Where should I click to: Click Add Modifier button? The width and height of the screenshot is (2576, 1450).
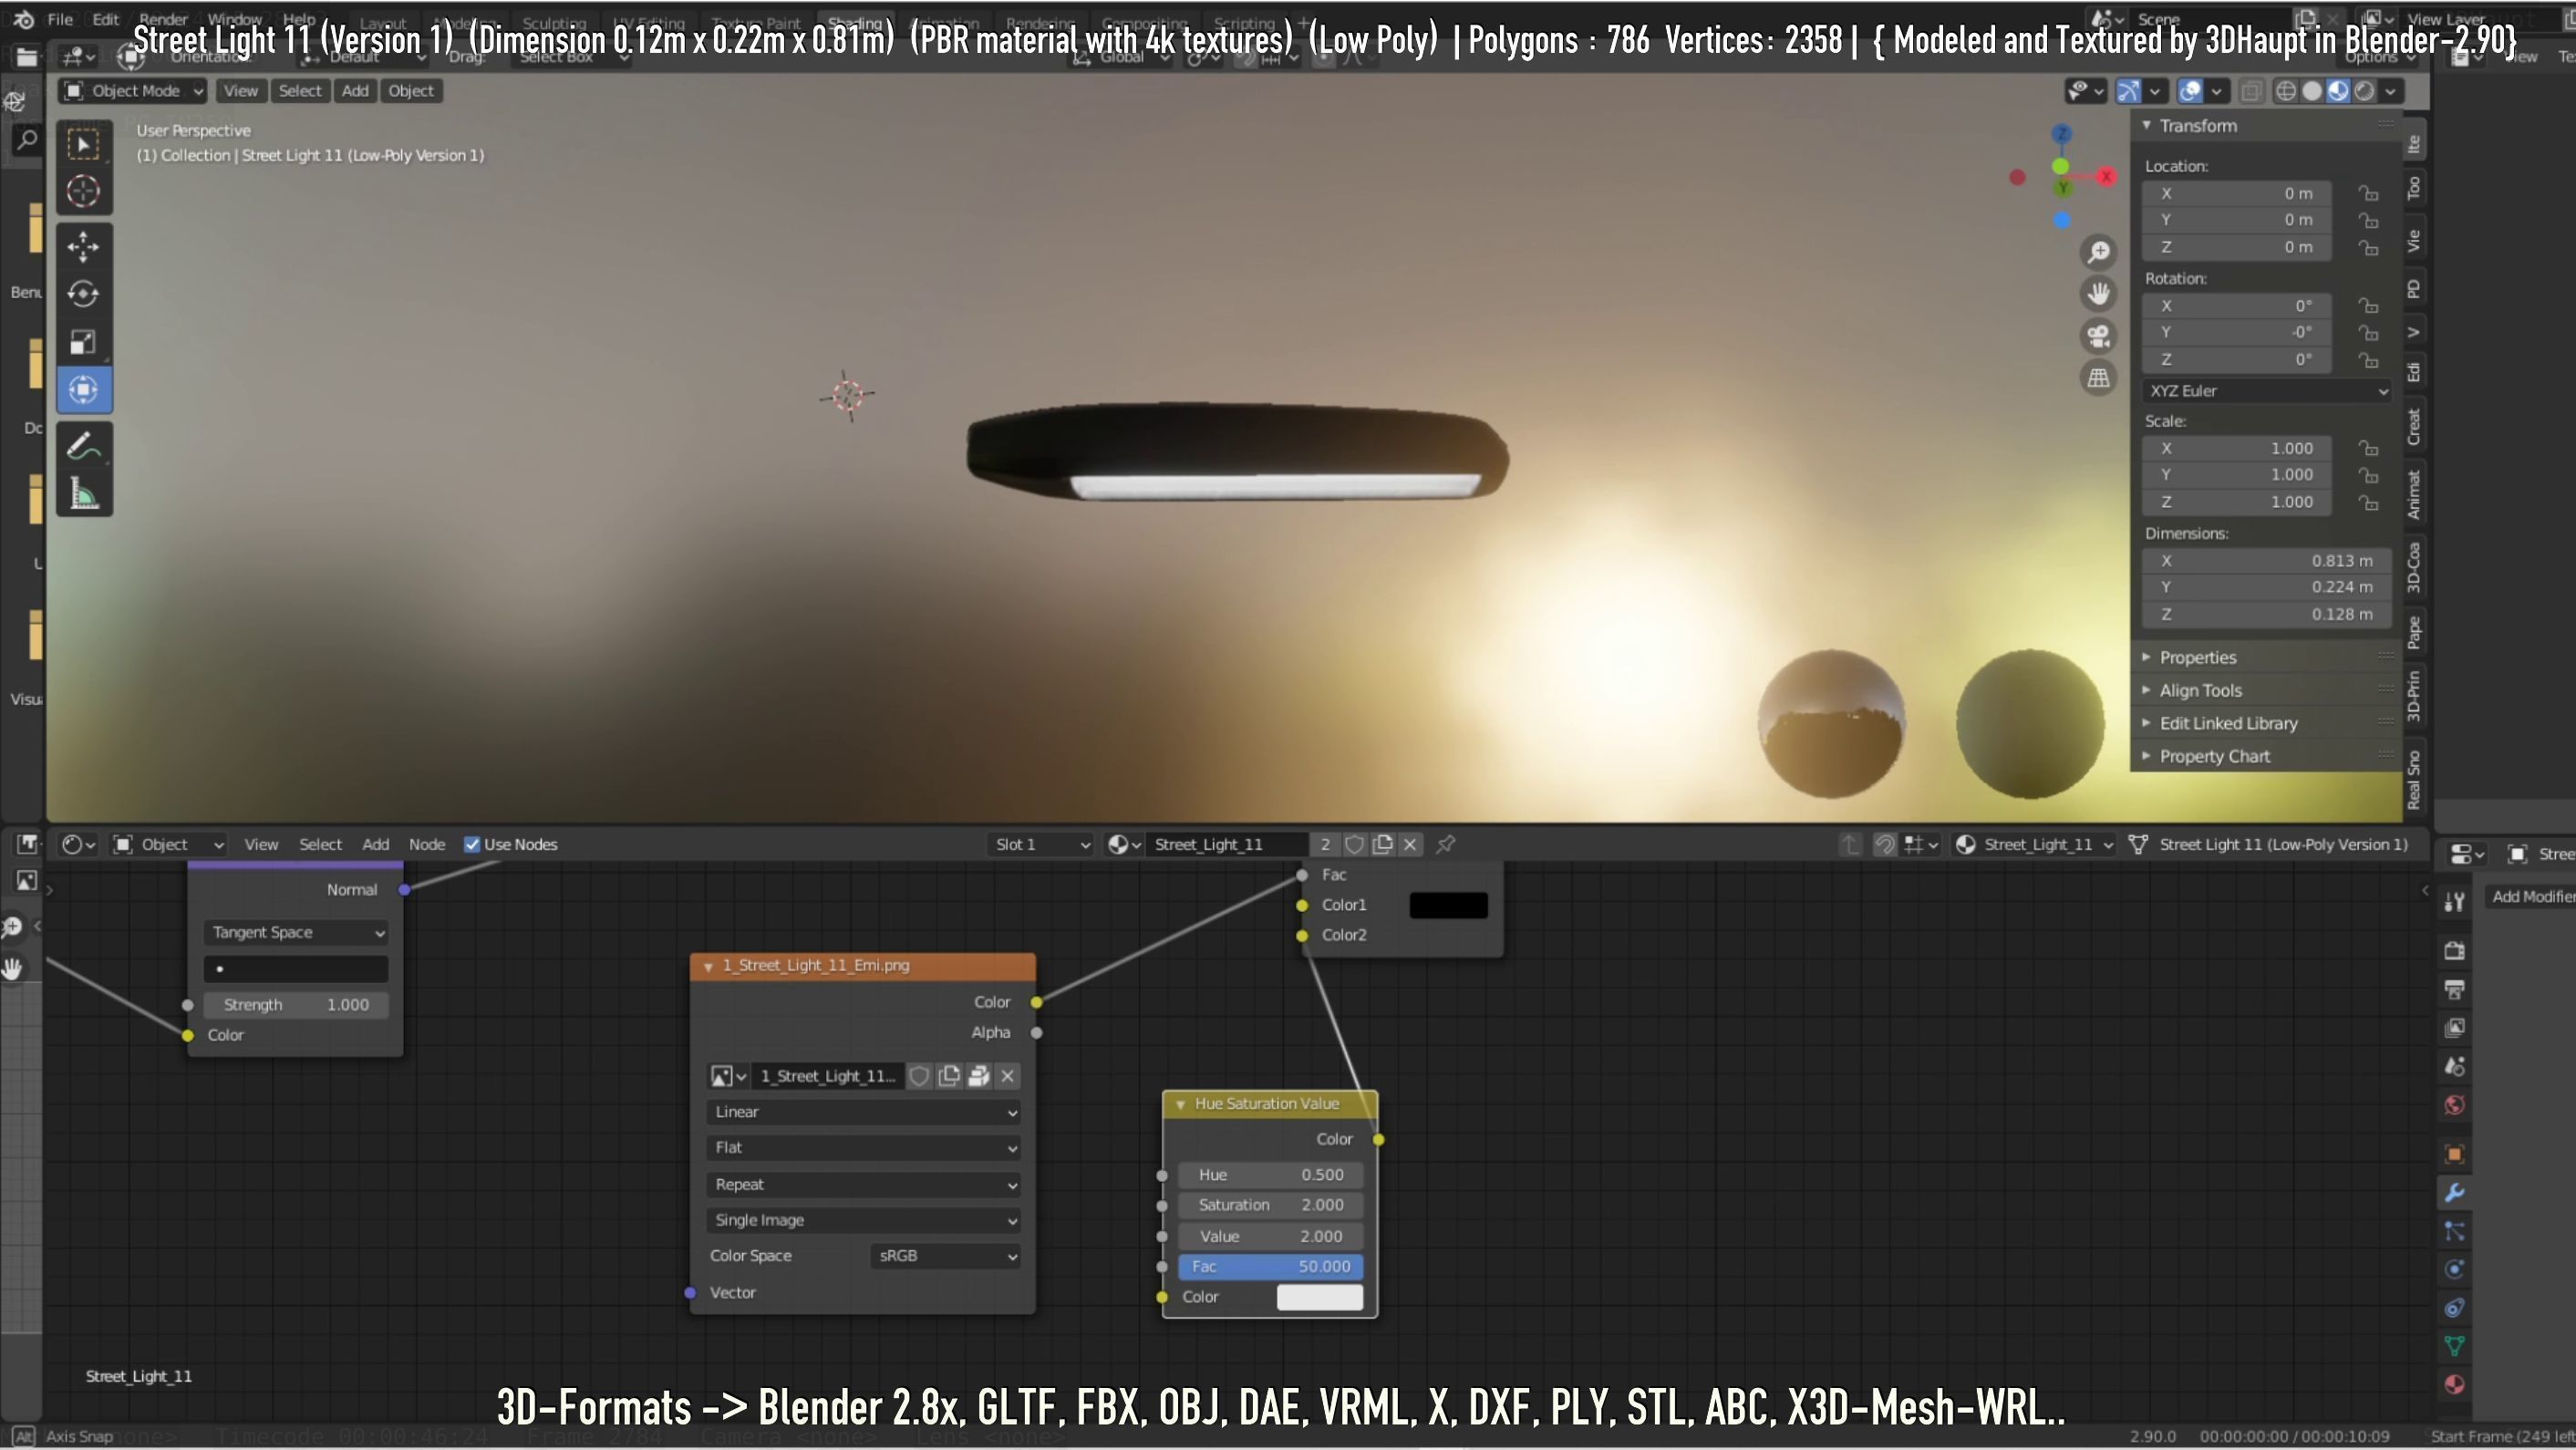[2530, 897]
